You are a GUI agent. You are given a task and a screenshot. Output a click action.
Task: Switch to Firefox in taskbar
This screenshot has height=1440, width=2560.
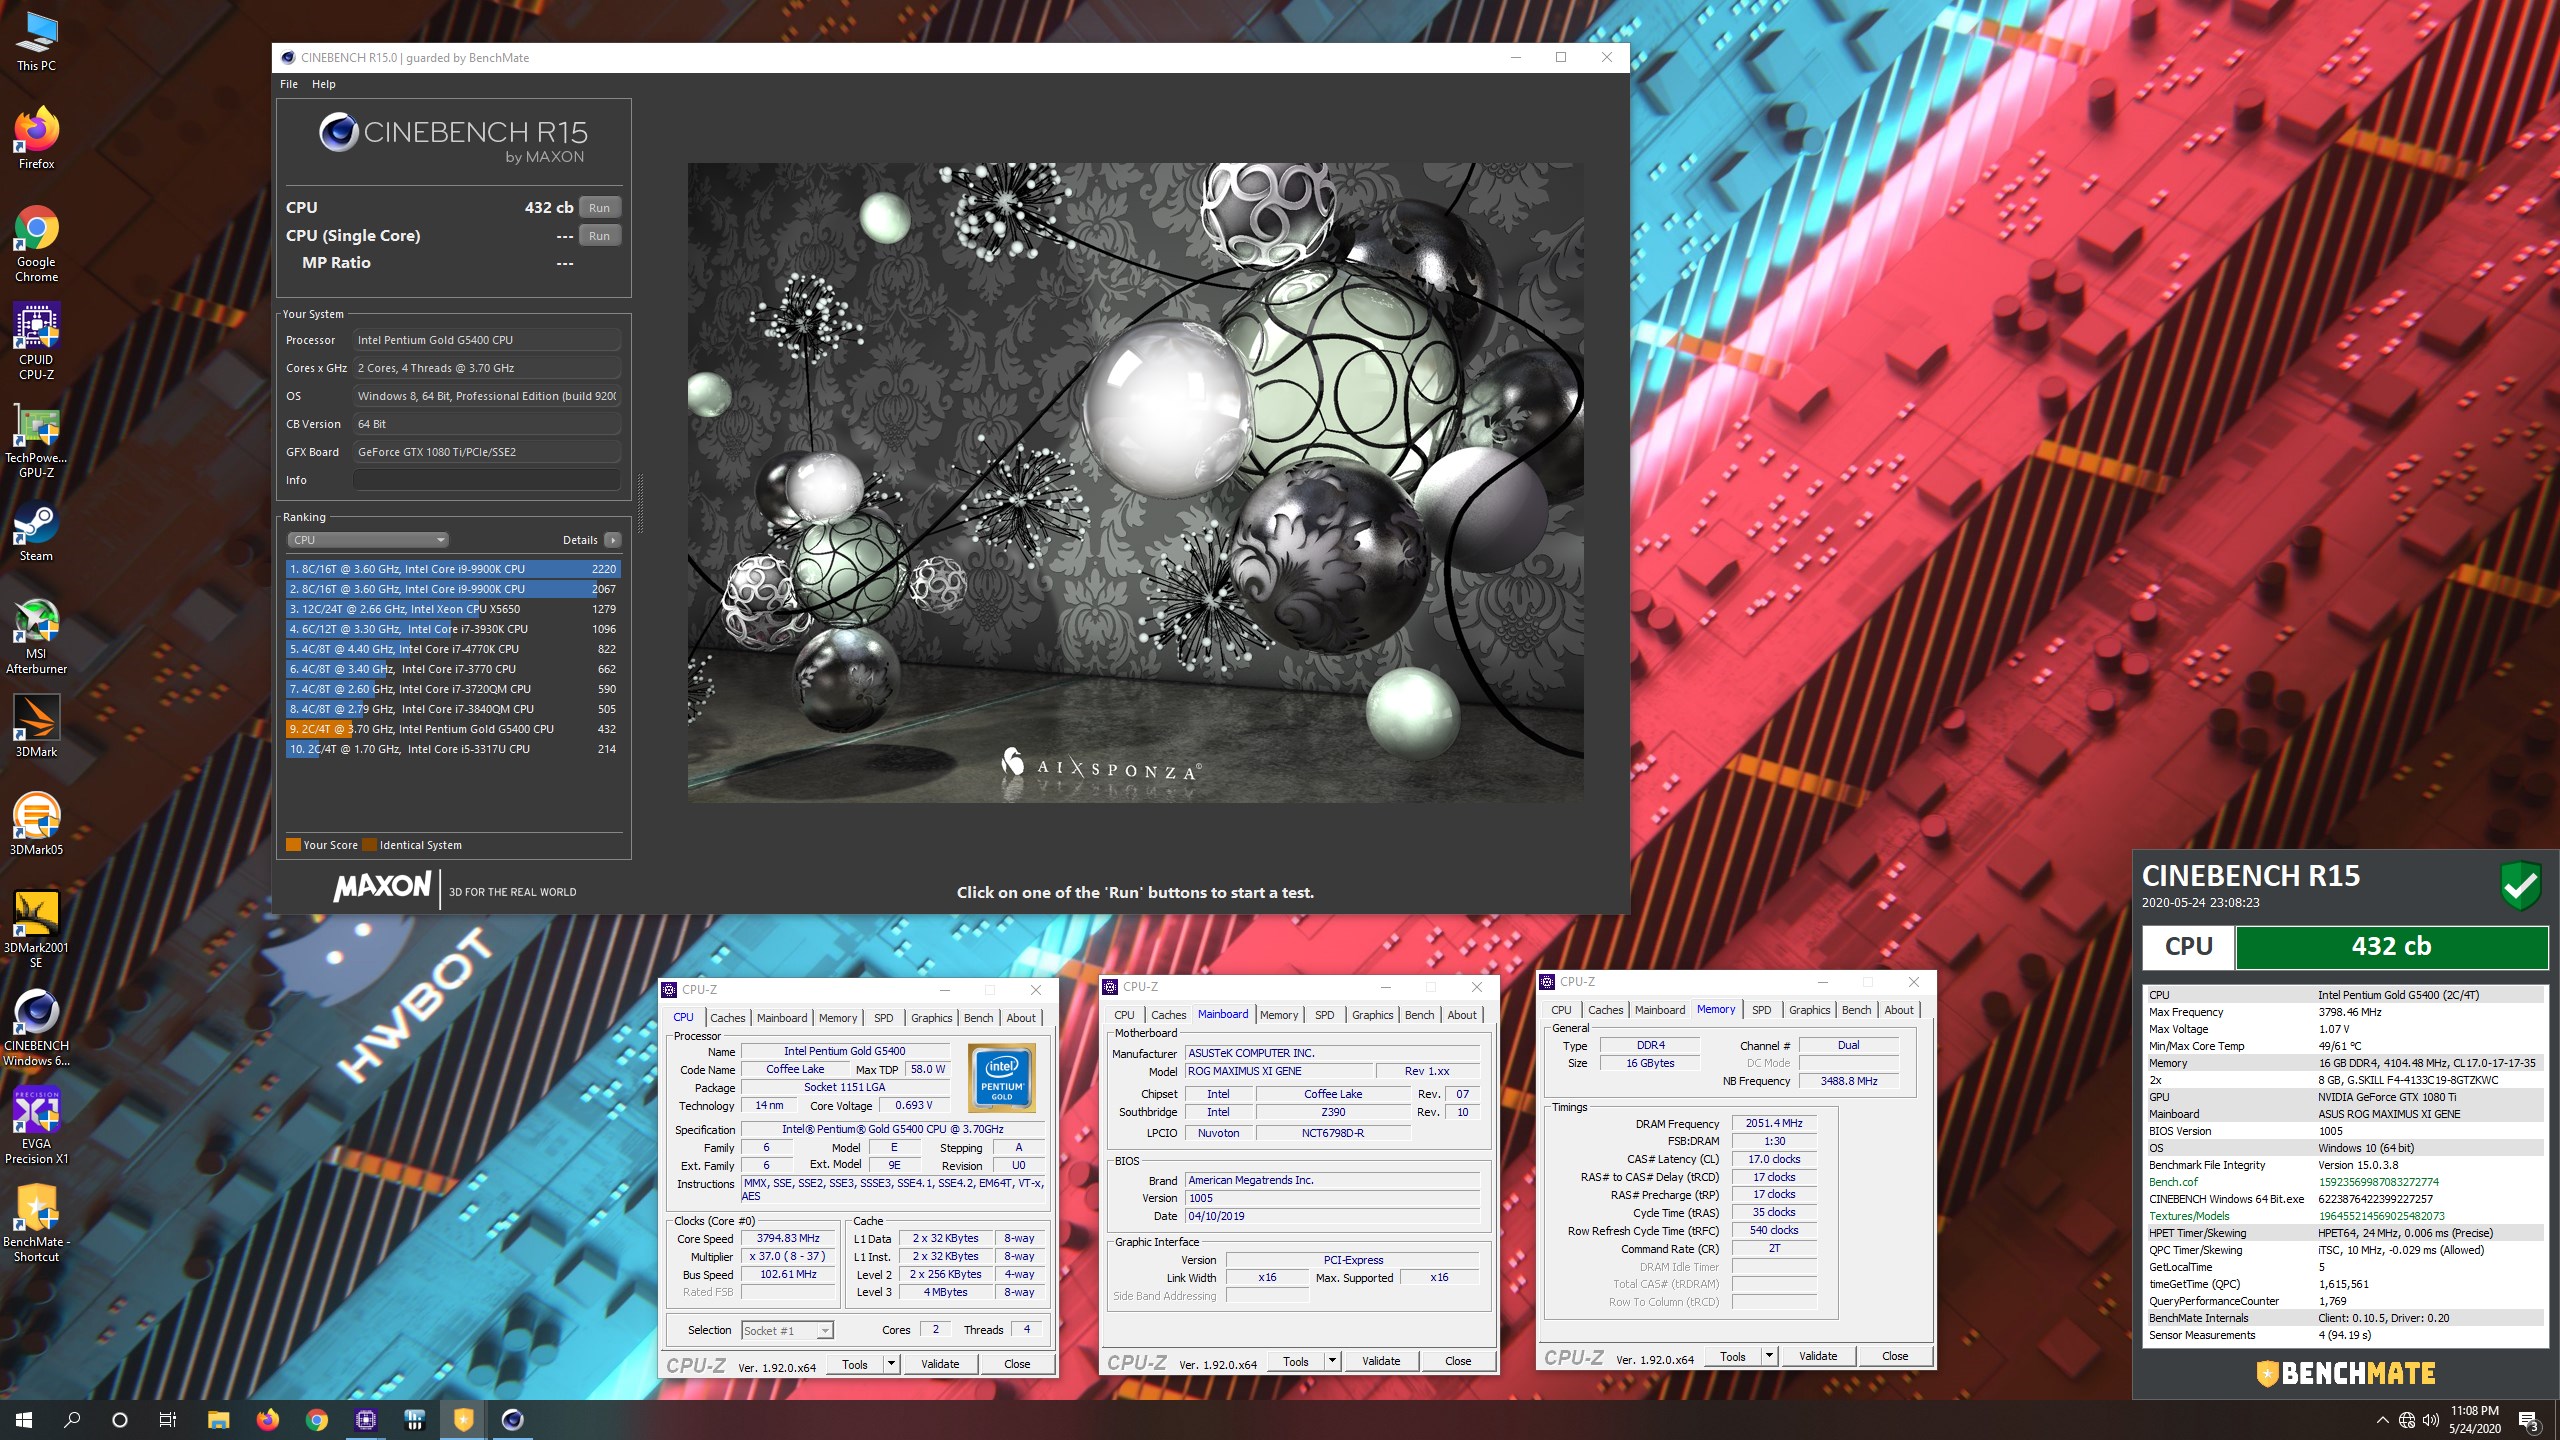267,1419
